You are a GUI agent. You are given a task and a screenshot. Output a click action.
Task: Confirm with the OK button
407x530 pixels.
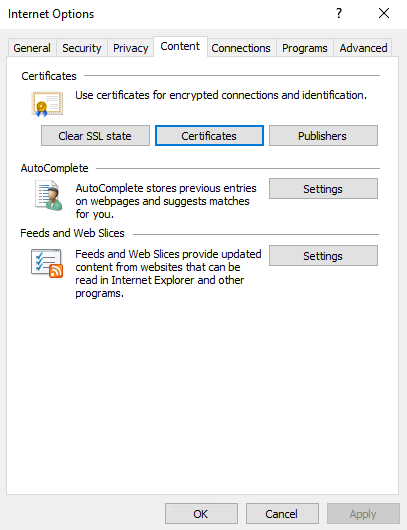click(x=201, y=514)
